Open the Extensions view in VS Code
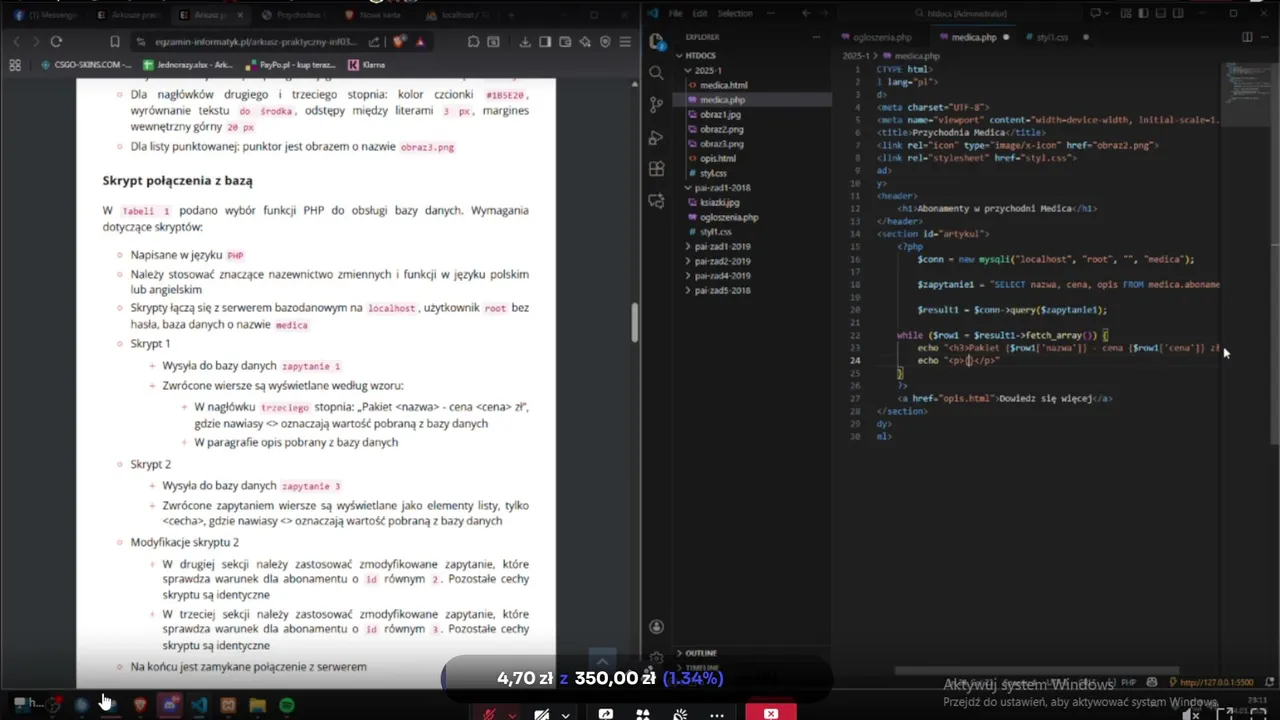 click(x=656, y=169)
